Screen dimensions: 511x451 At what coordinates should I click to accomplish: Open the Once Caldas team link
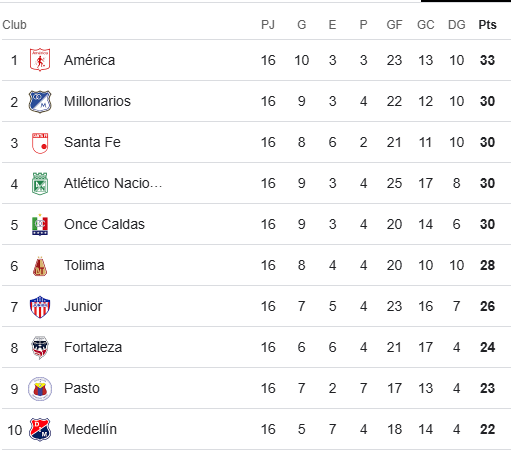point(104,224)
